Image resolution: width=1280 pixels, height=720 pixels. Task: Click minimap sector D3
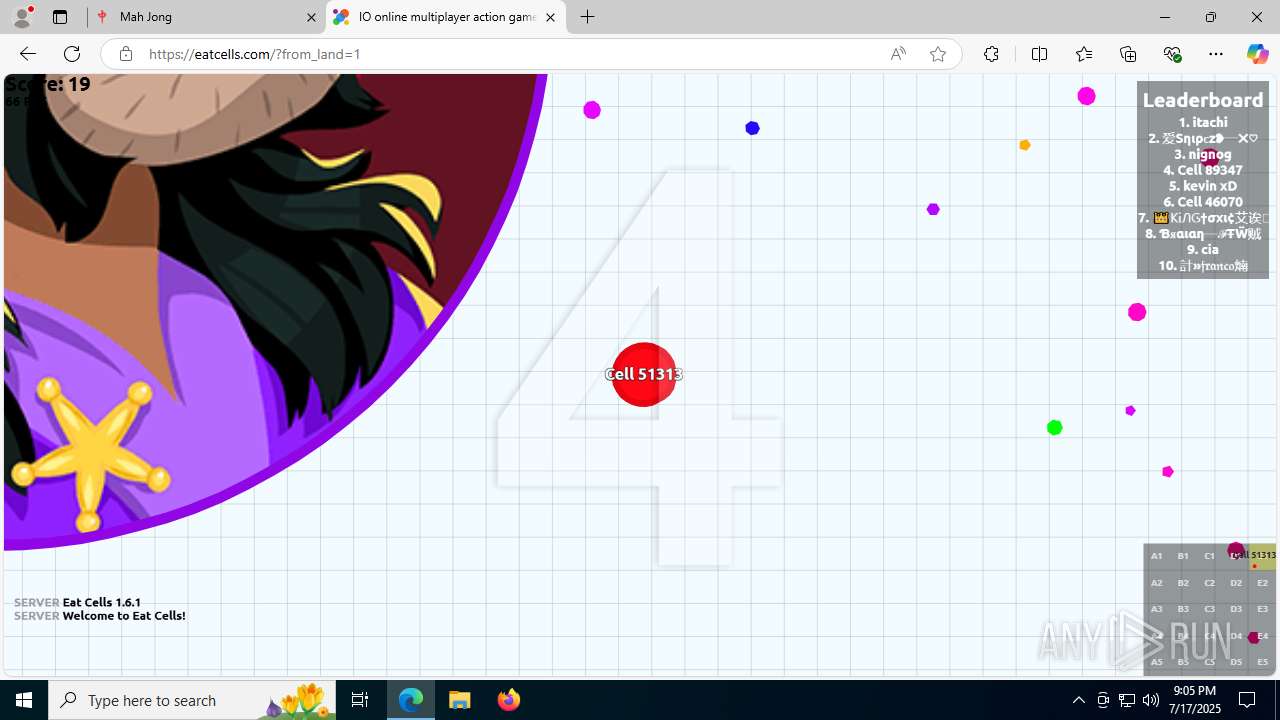[1236, 609]
